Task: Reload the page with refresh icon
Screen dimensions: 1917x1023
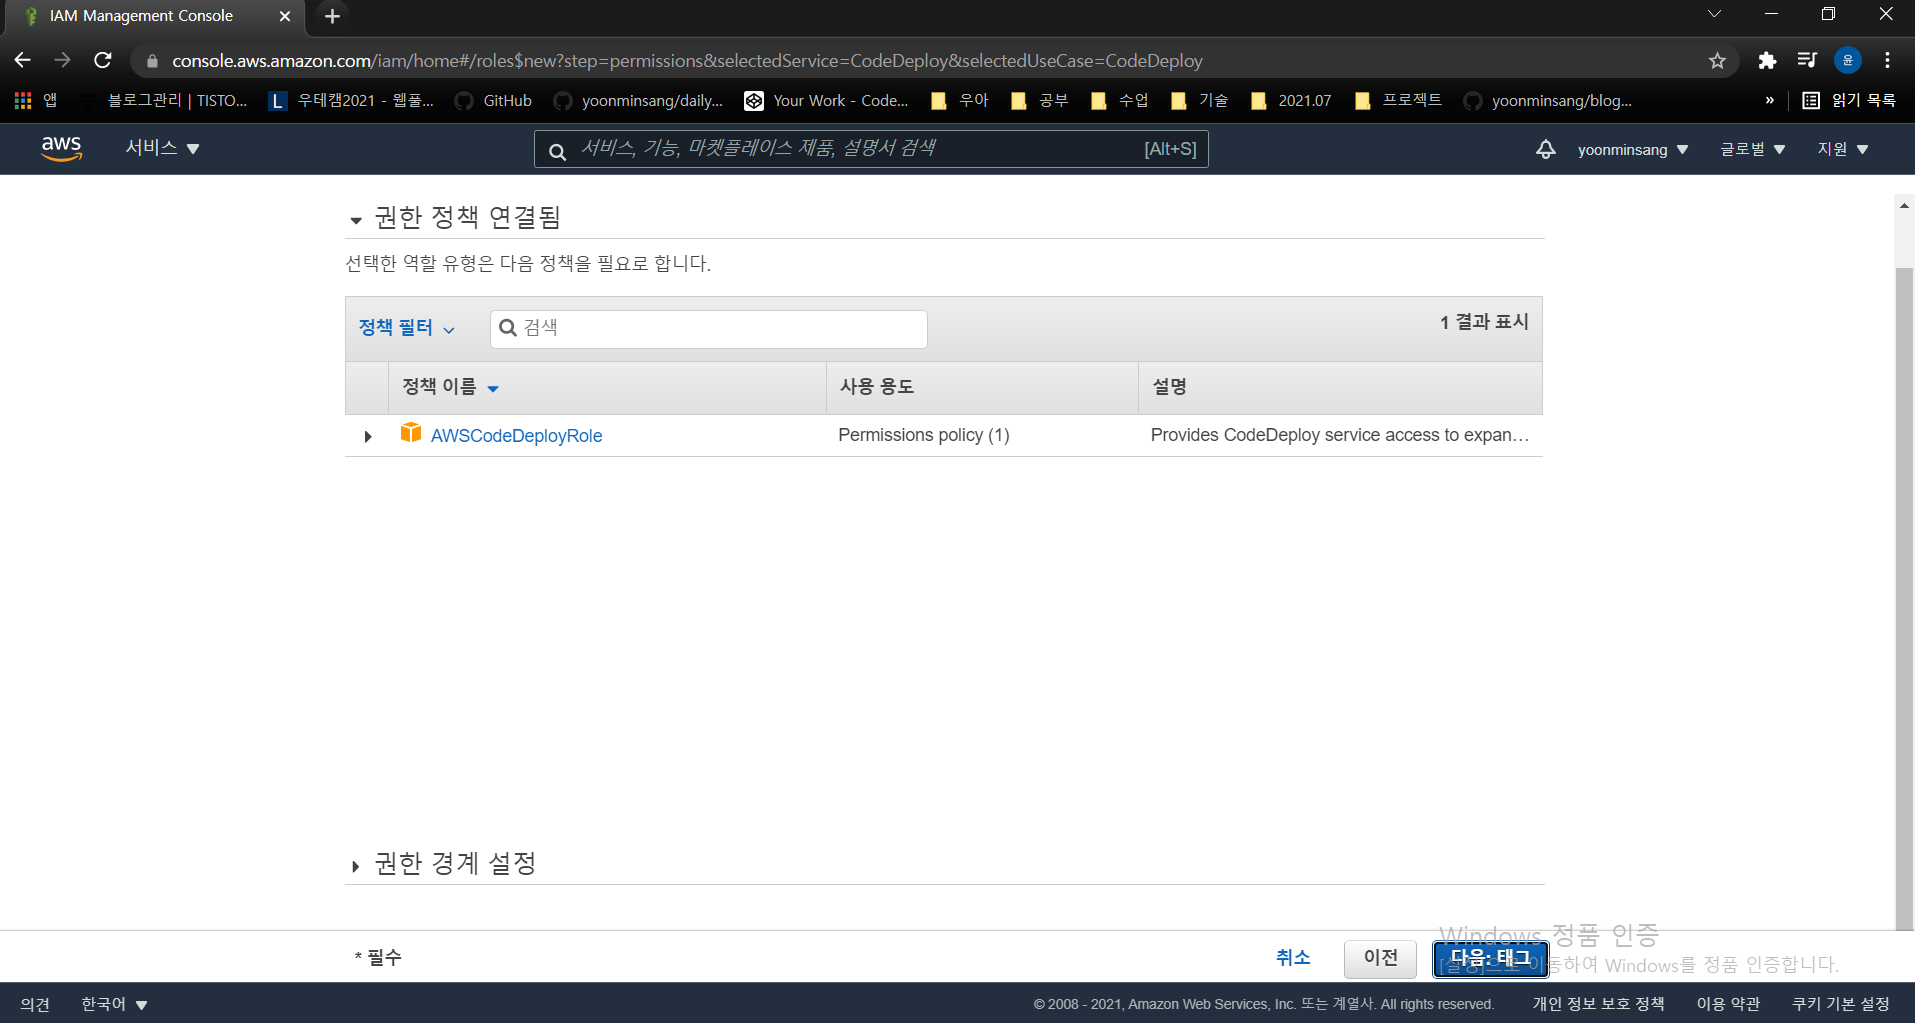Action: (x=102, y=60)
